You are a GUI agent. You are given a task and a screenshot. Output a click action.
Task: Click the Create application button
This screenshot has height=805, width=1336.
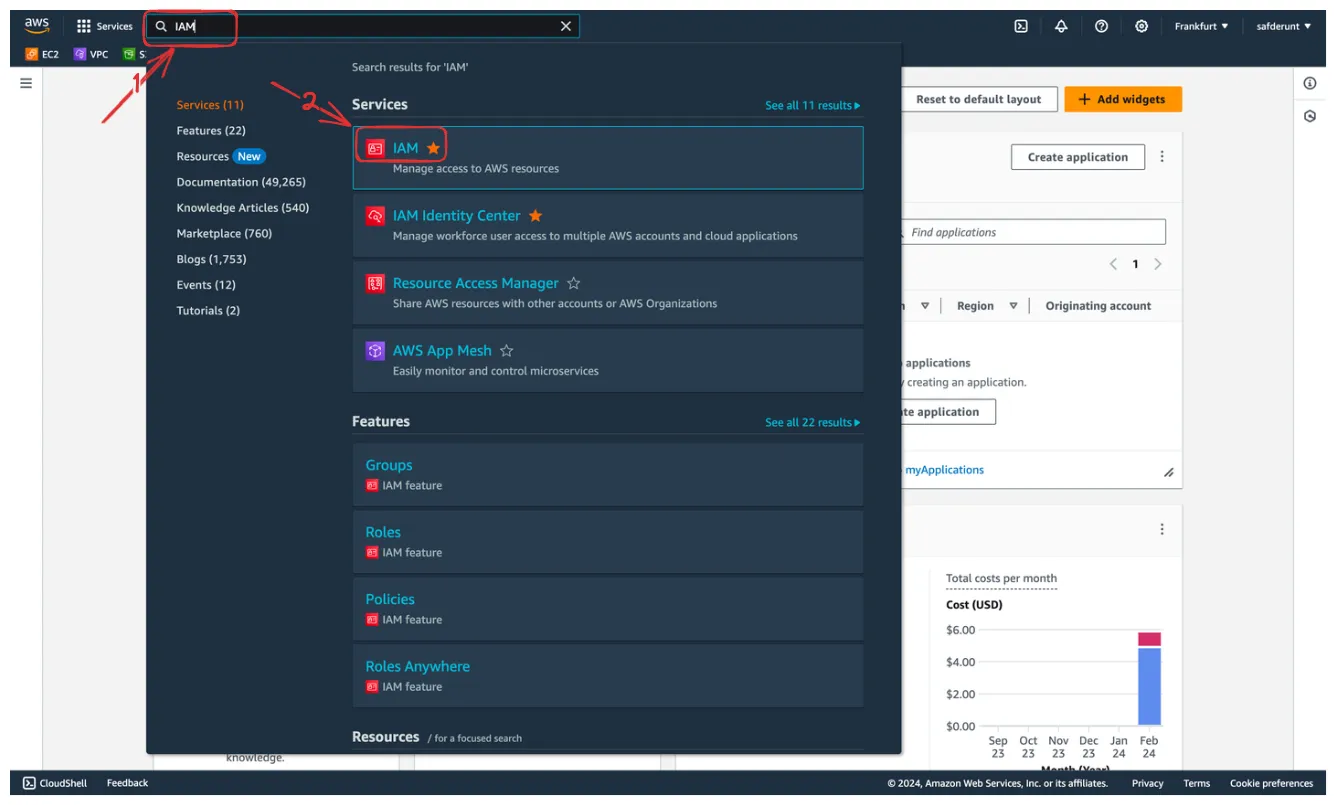1077,157
